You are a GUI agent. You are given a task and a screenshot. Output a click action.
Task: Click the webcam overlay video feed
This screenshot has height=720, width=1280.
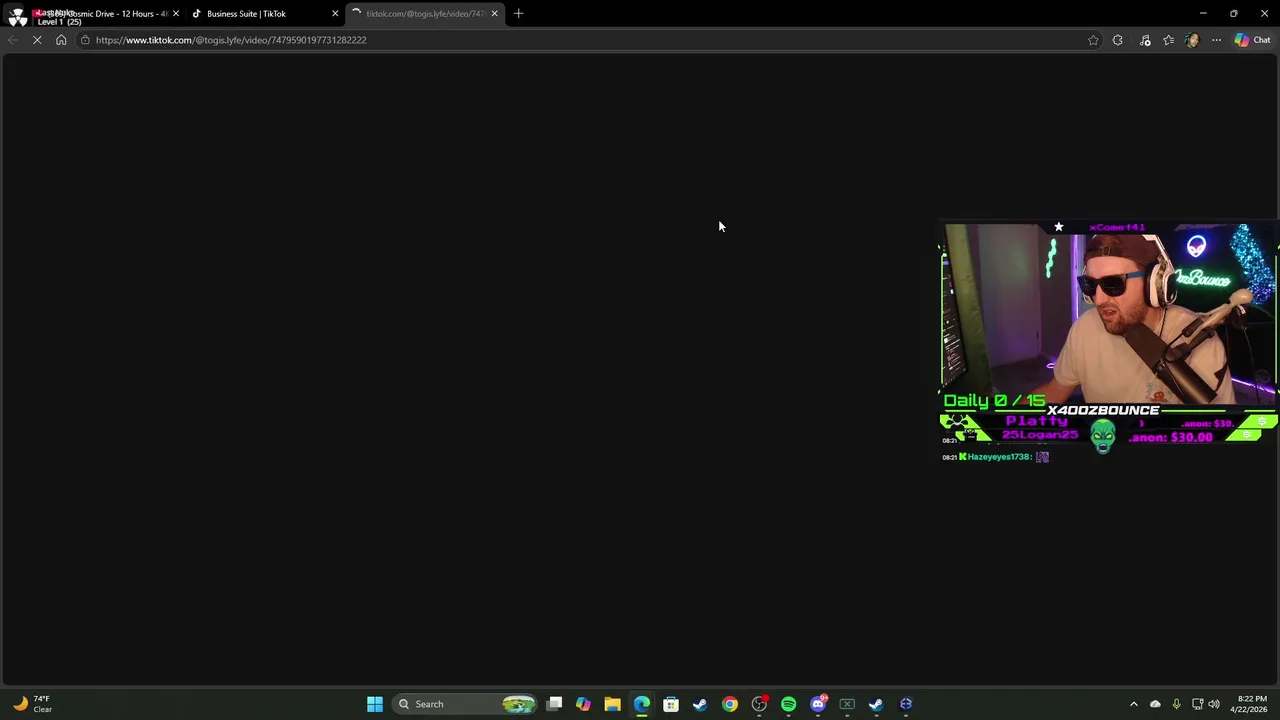point(1108,314)
